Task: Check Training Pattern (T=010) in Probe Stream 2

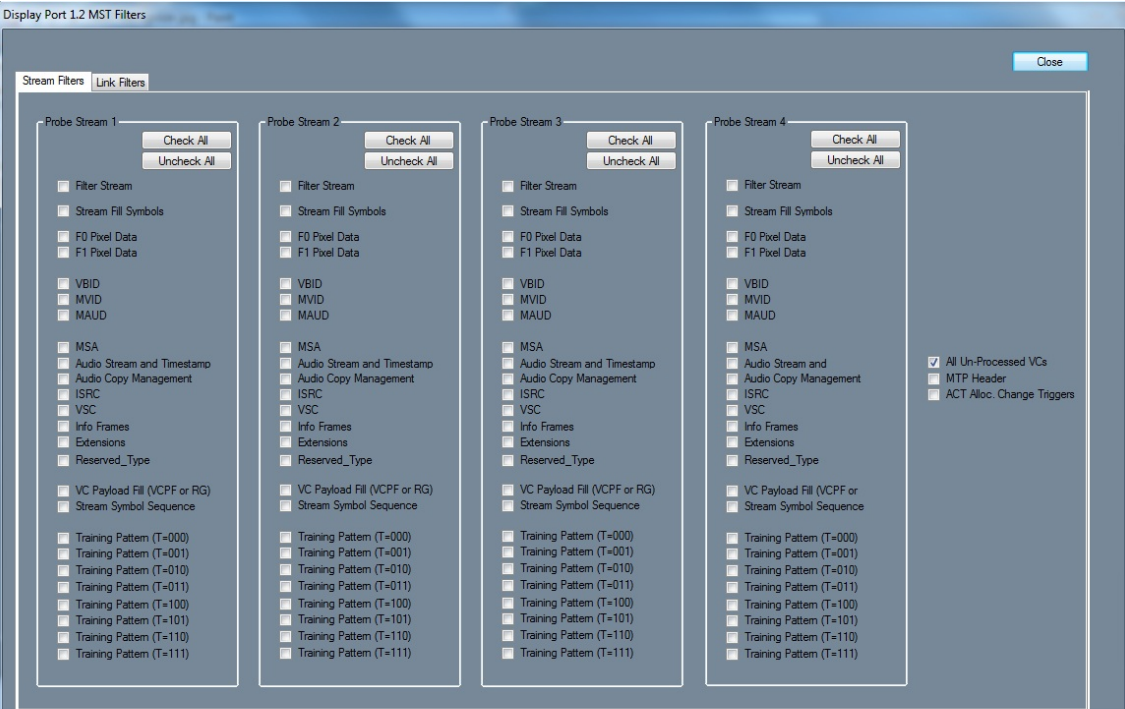Action: click(286, 570)
